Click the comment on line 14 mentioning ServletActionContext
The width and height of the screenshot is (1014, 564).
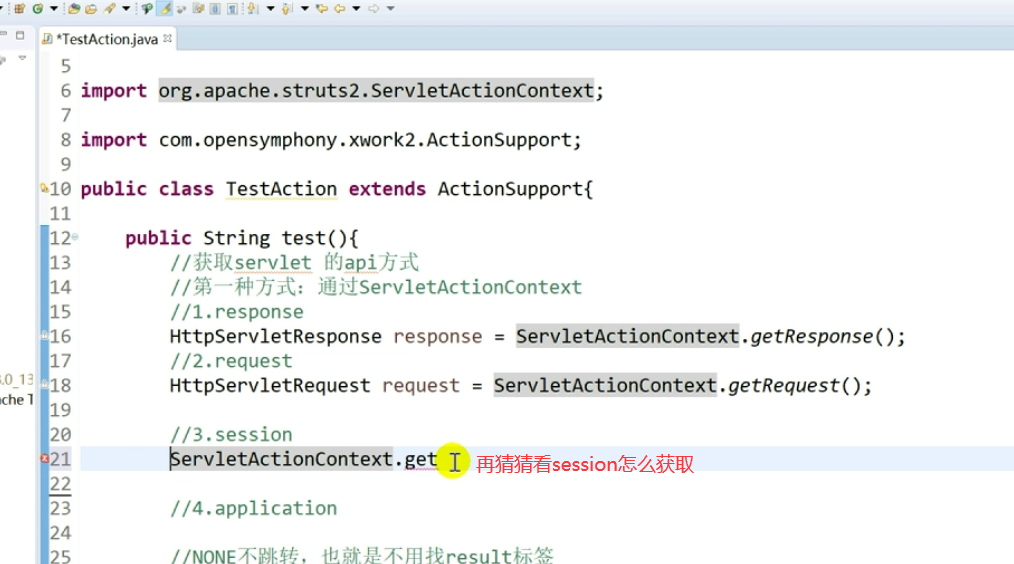(376, 287)
